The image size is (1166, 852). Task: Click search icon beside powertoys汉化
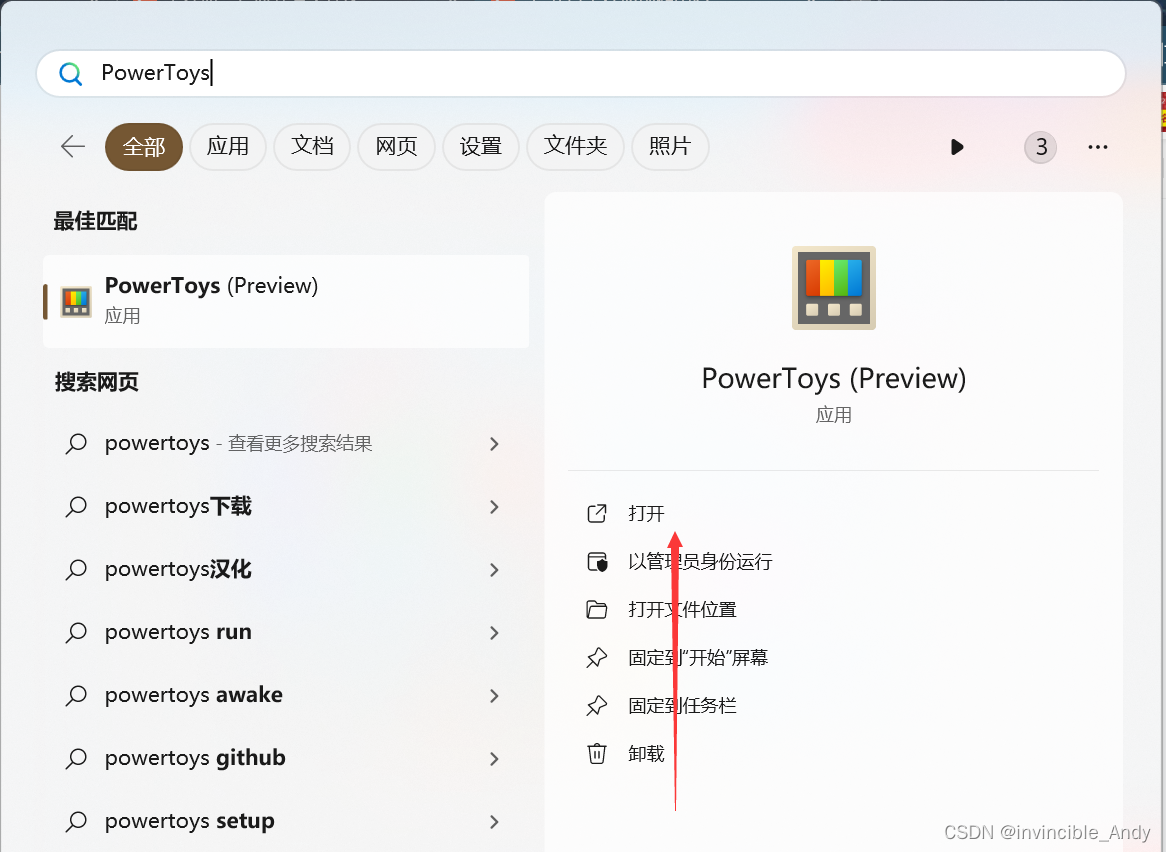click(76, 569)
